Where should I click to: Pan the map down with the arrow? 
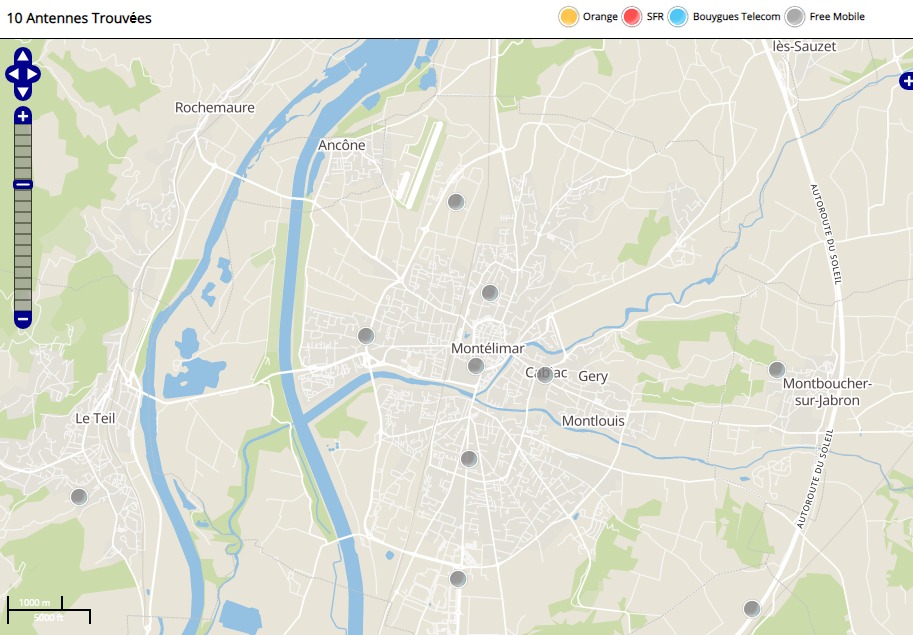(23, 91)
